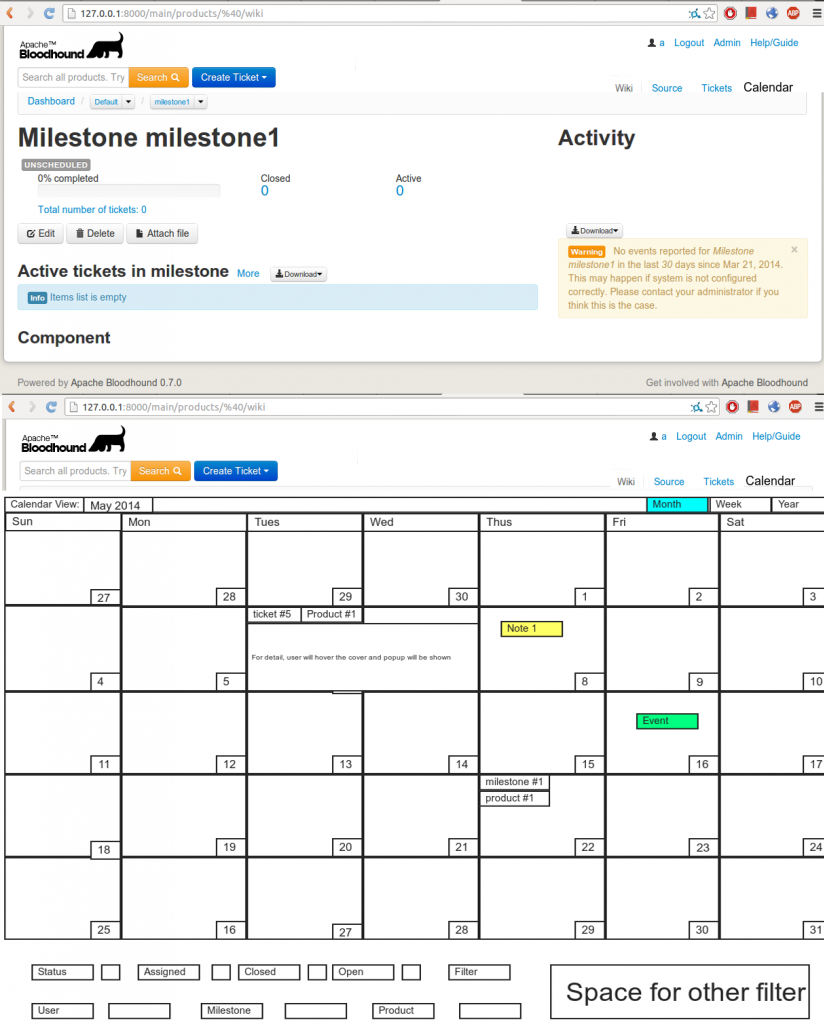Click the trash icon on the Delete button
Screen dimensions: 824x1024
(x=80, y=234)
